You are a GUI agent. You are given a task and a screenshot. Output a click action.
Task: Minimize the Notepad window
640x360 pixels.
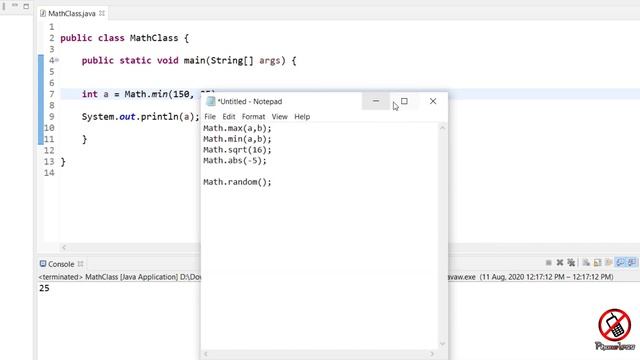[376, 101]
